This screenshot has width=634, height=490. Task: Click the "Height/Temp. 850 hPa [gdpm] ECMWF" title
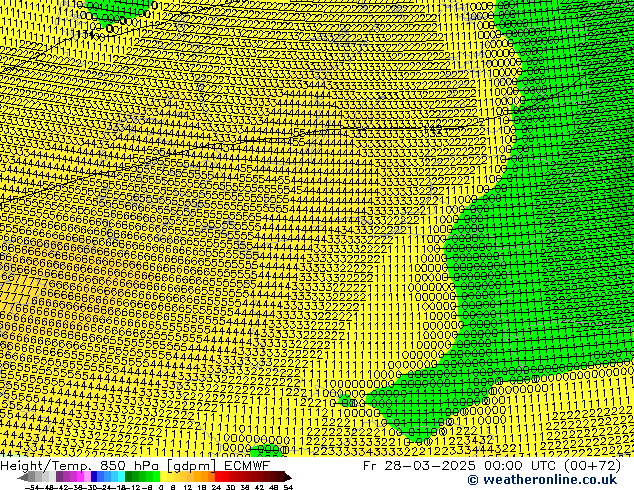click(x=135, y=465)
